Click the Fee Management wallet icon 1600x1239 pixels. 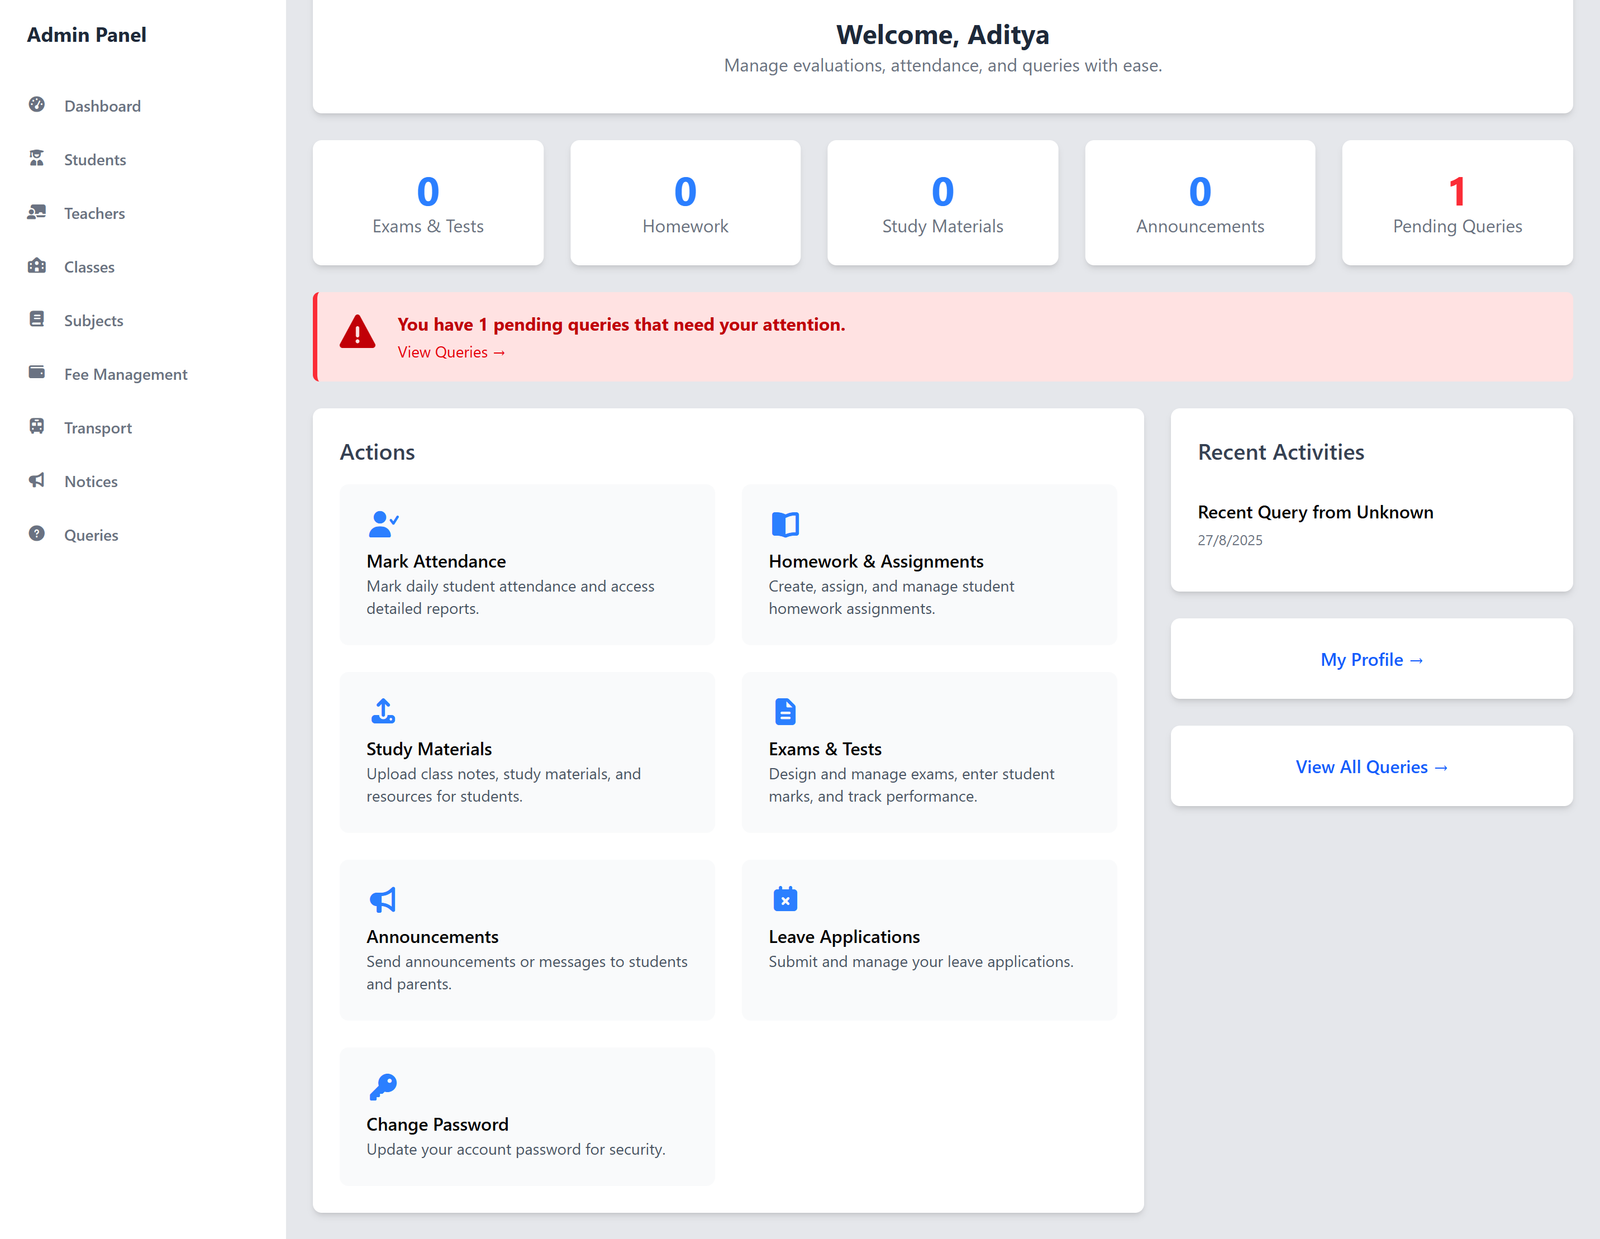click(37, 373)
